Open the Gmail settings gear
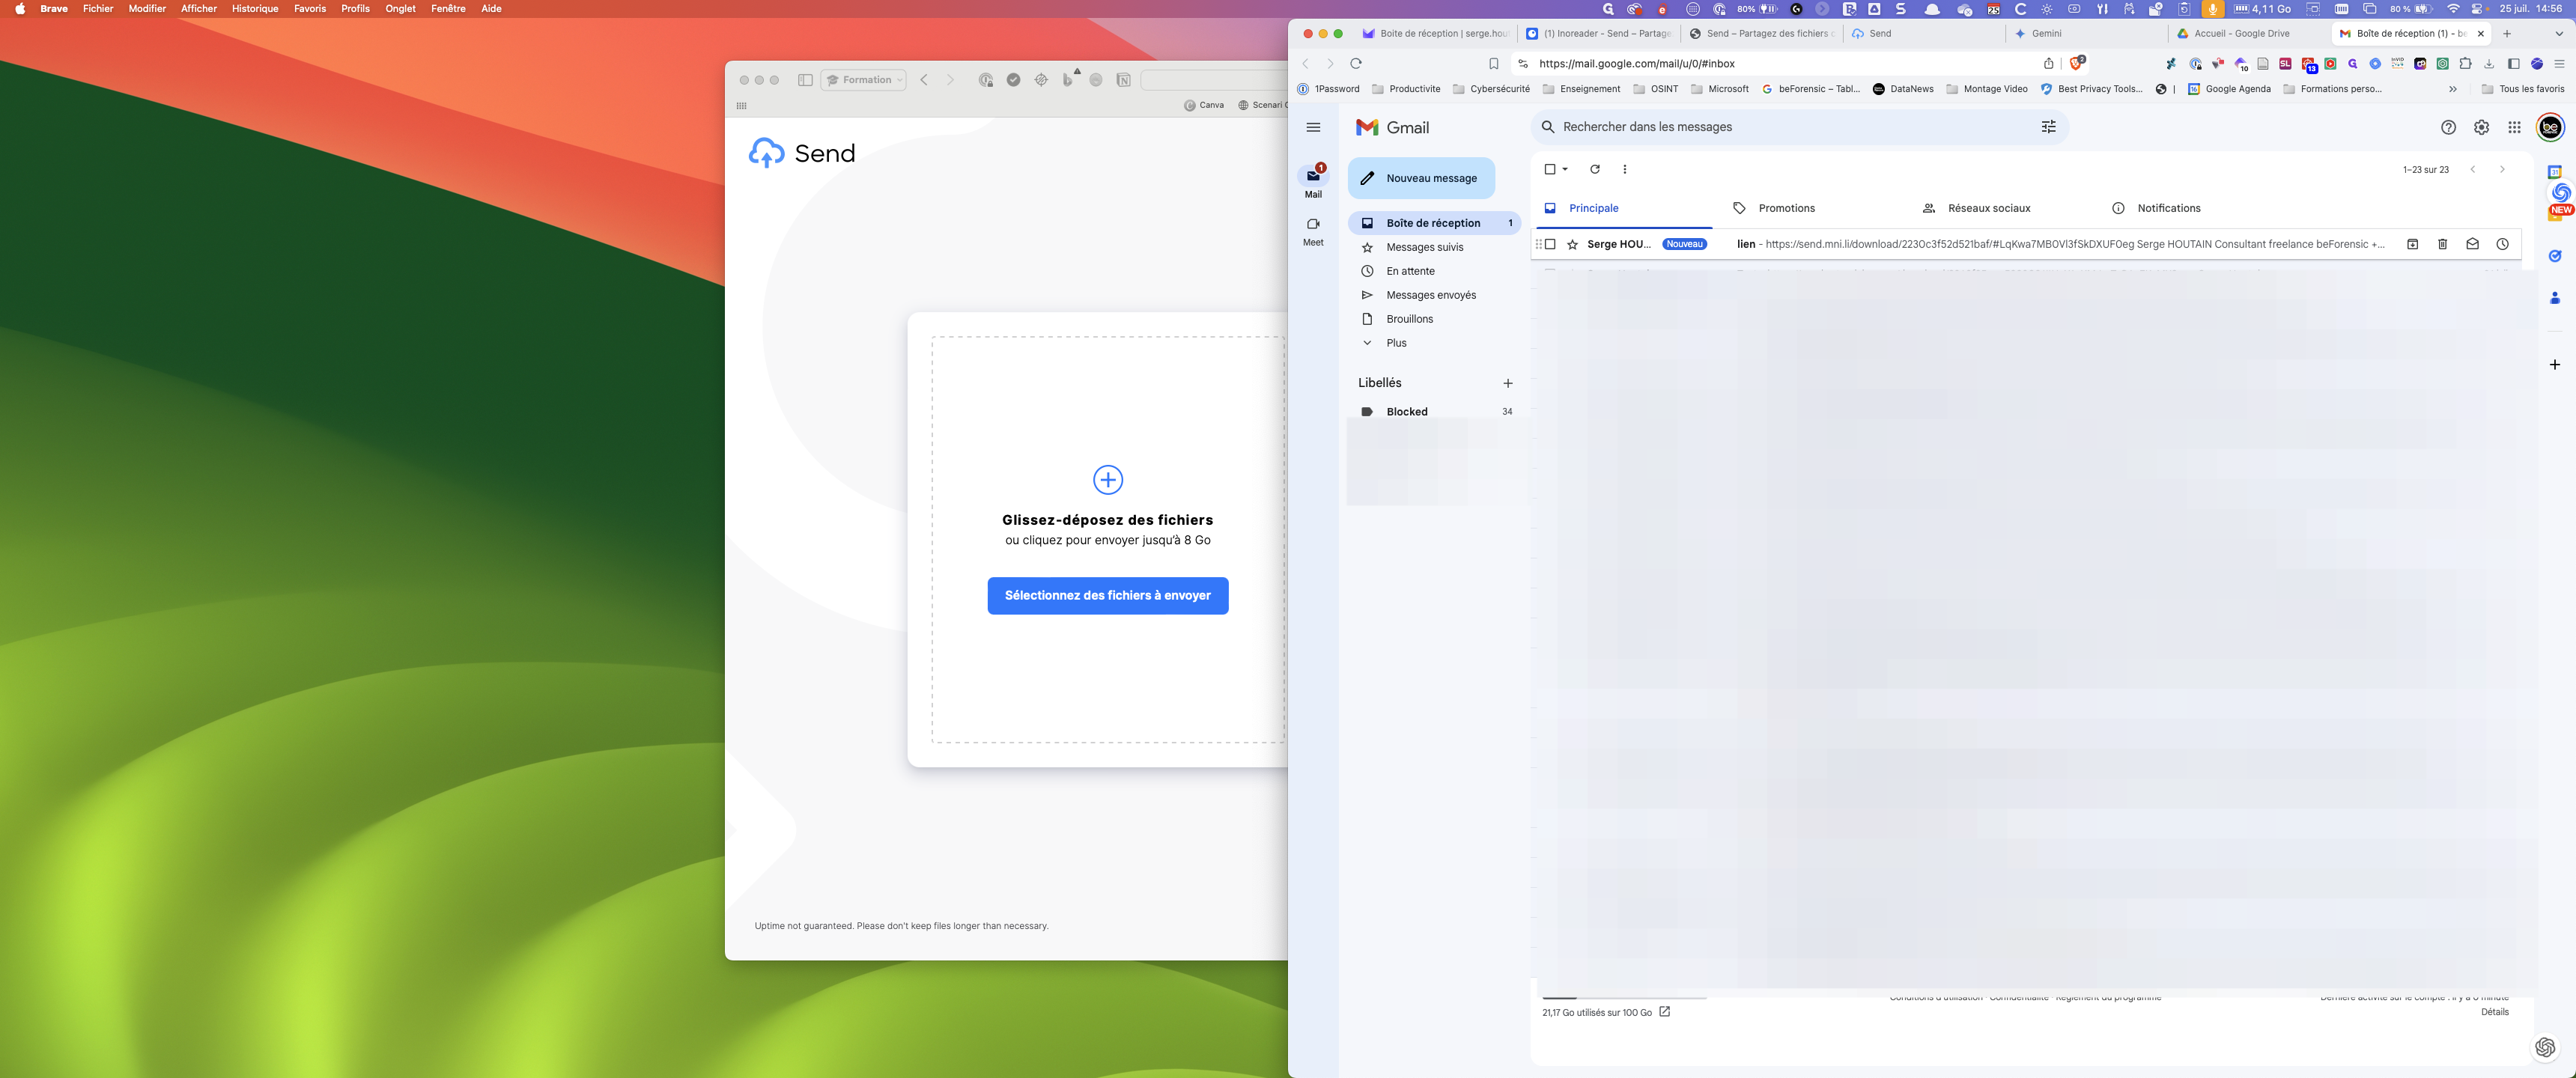 click(2481, 127)
